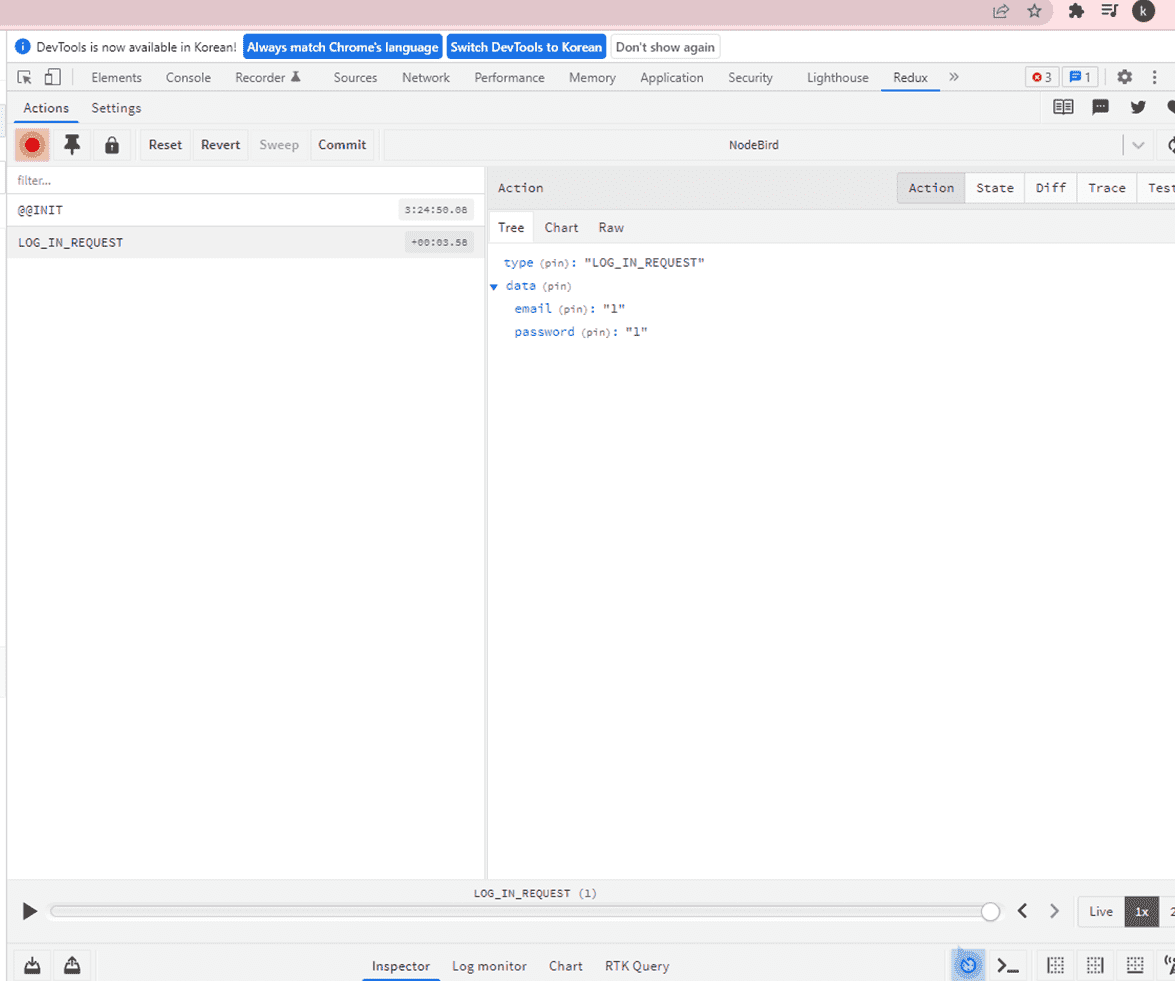Open the Console DevTools panel

(x=188, y=77)
